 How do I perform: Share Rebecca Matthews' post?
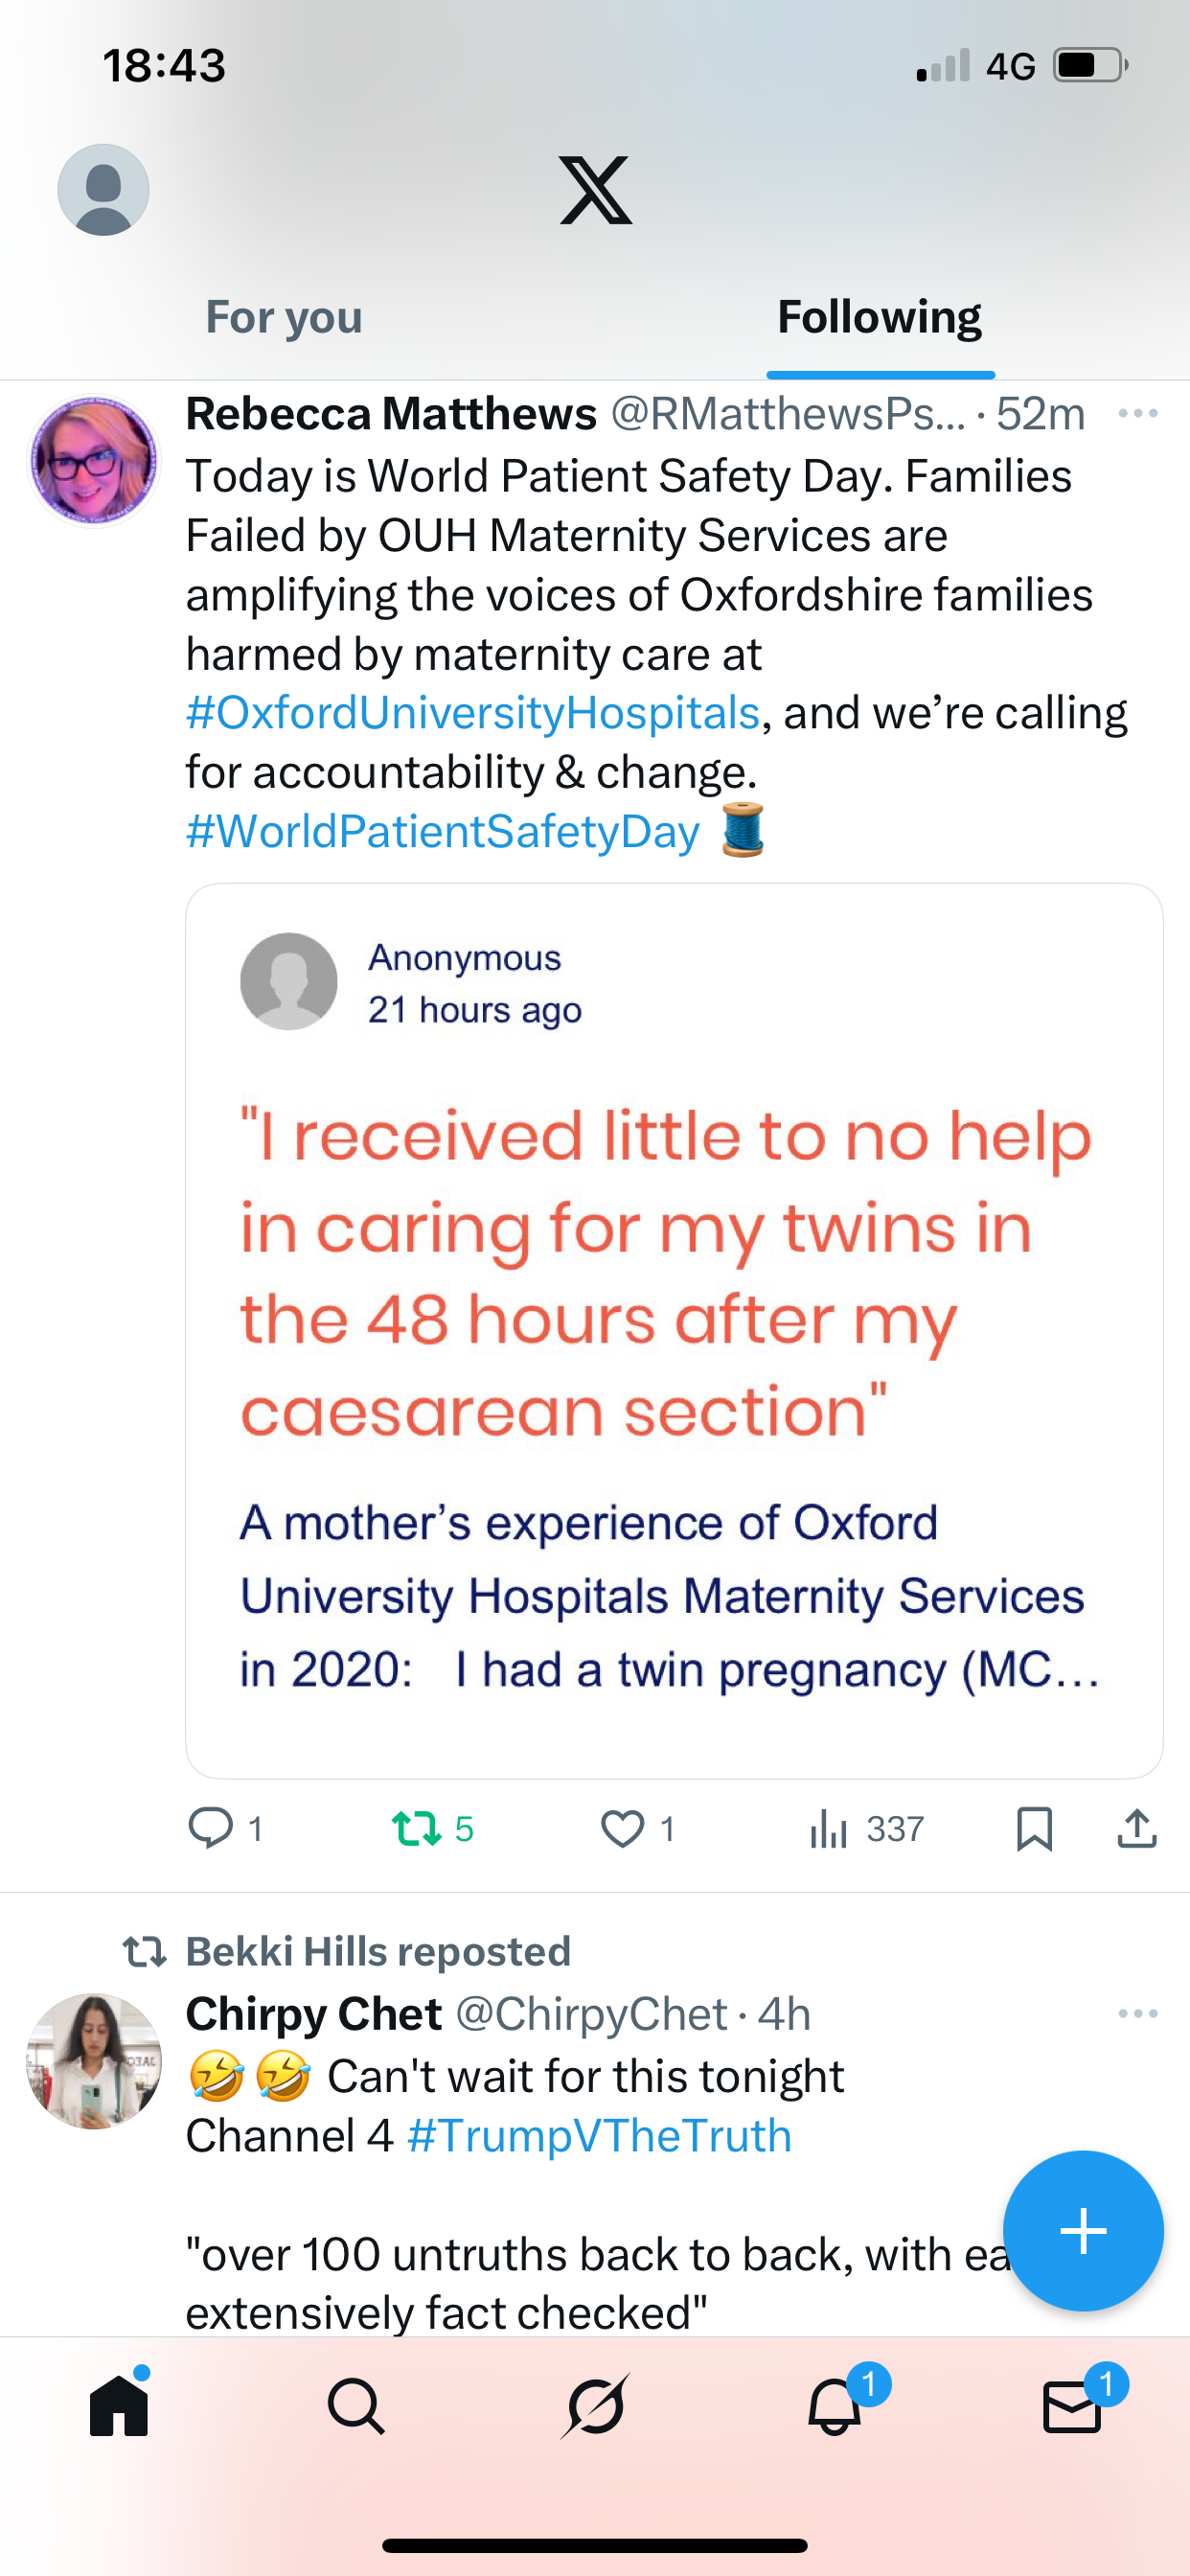1137,1829
